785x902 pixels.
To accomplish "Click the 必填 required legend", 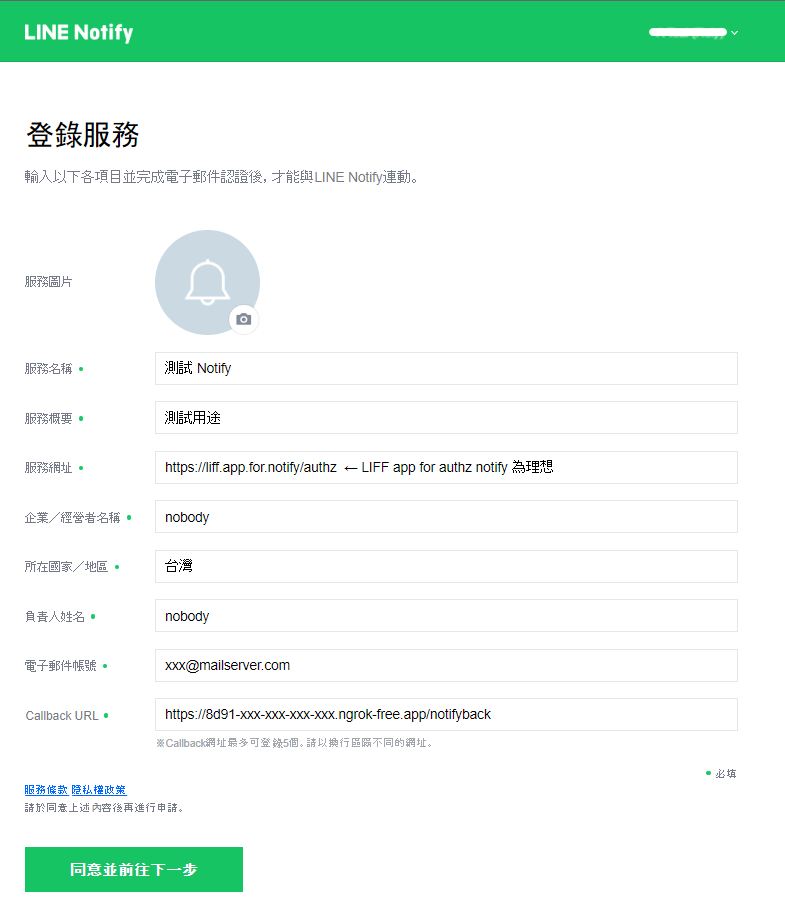I will [x=725, y=774].
